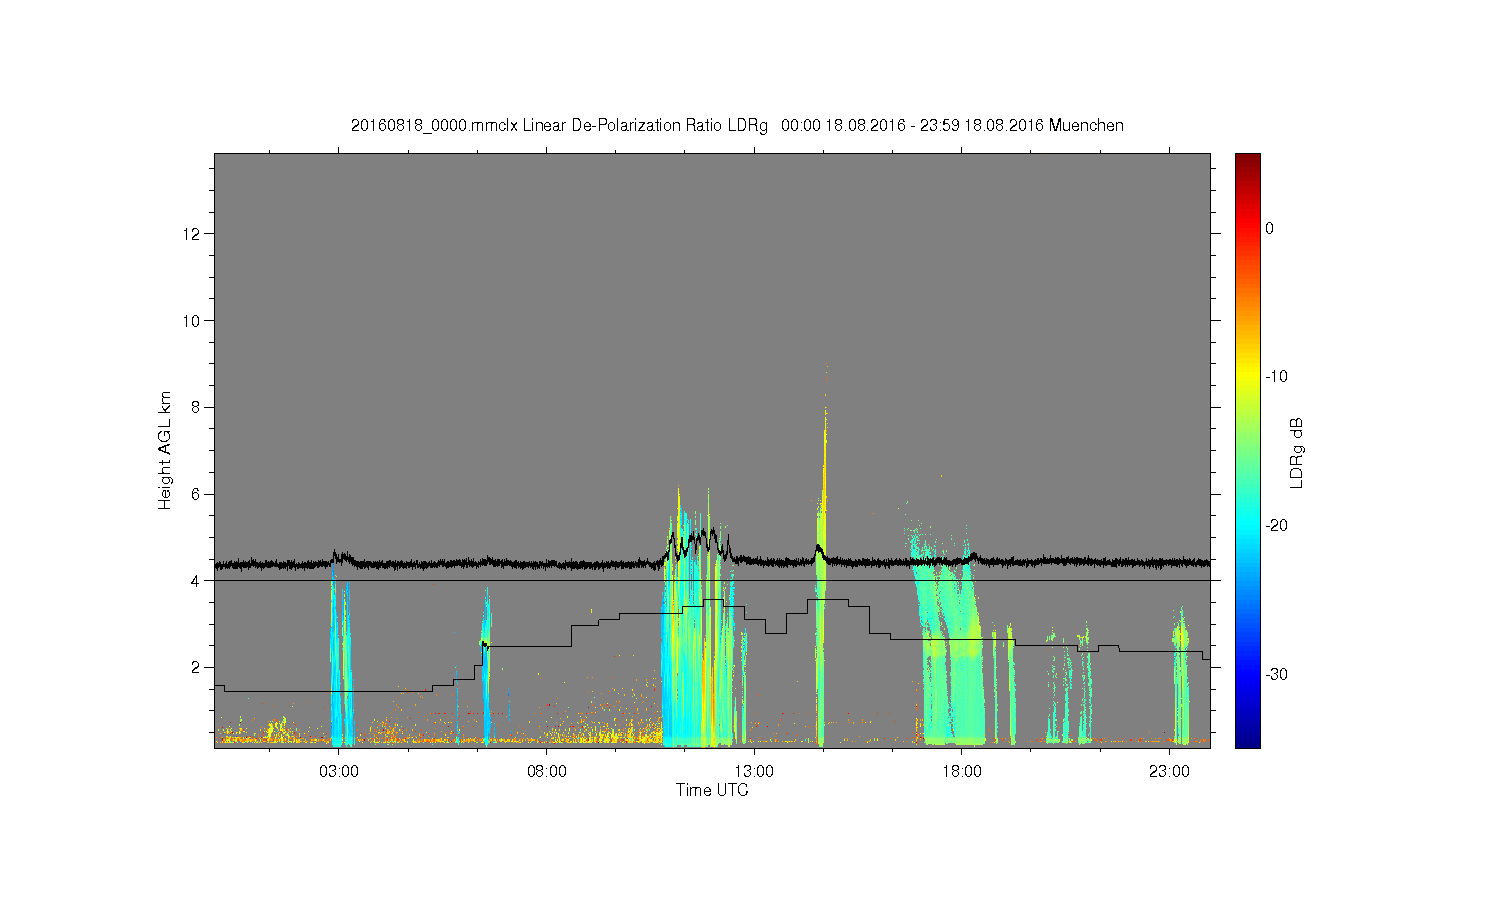Click the 18:00 time axis label
Image resolution: width=1500 pixels, height=900 pixels.
(x=962, y=772)
